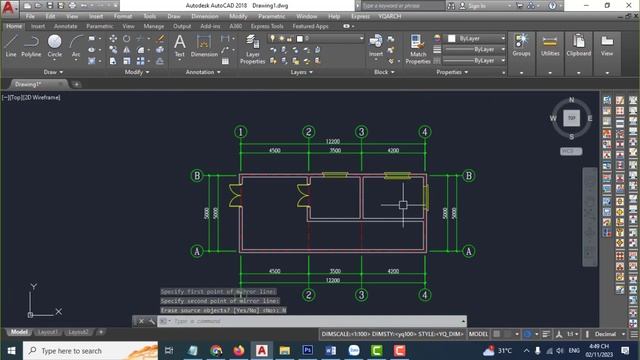The height and width of the screenshot is (360, 640).
Task: Click the Customization icon in status bar
Action: click(634, 334)
